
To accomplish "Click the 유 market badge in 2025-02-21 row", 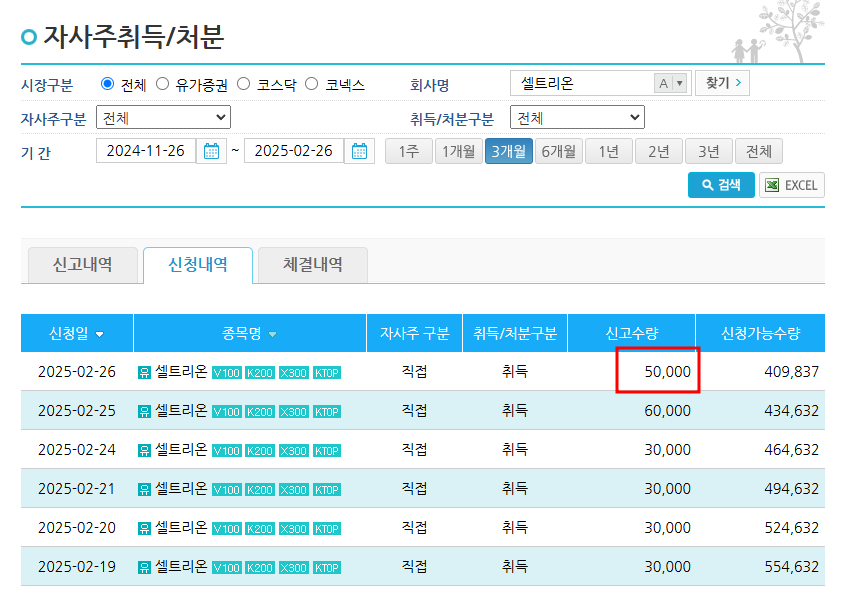I will click(144, 490).
